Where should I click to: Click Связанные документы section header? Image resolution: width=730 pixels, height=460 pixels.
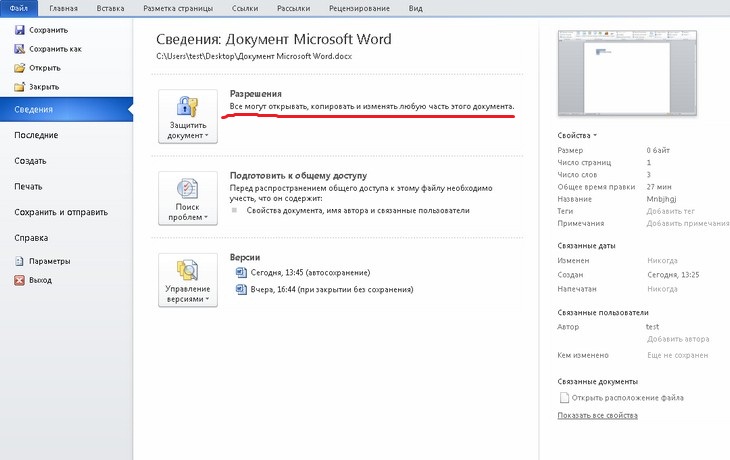(597, 381)
